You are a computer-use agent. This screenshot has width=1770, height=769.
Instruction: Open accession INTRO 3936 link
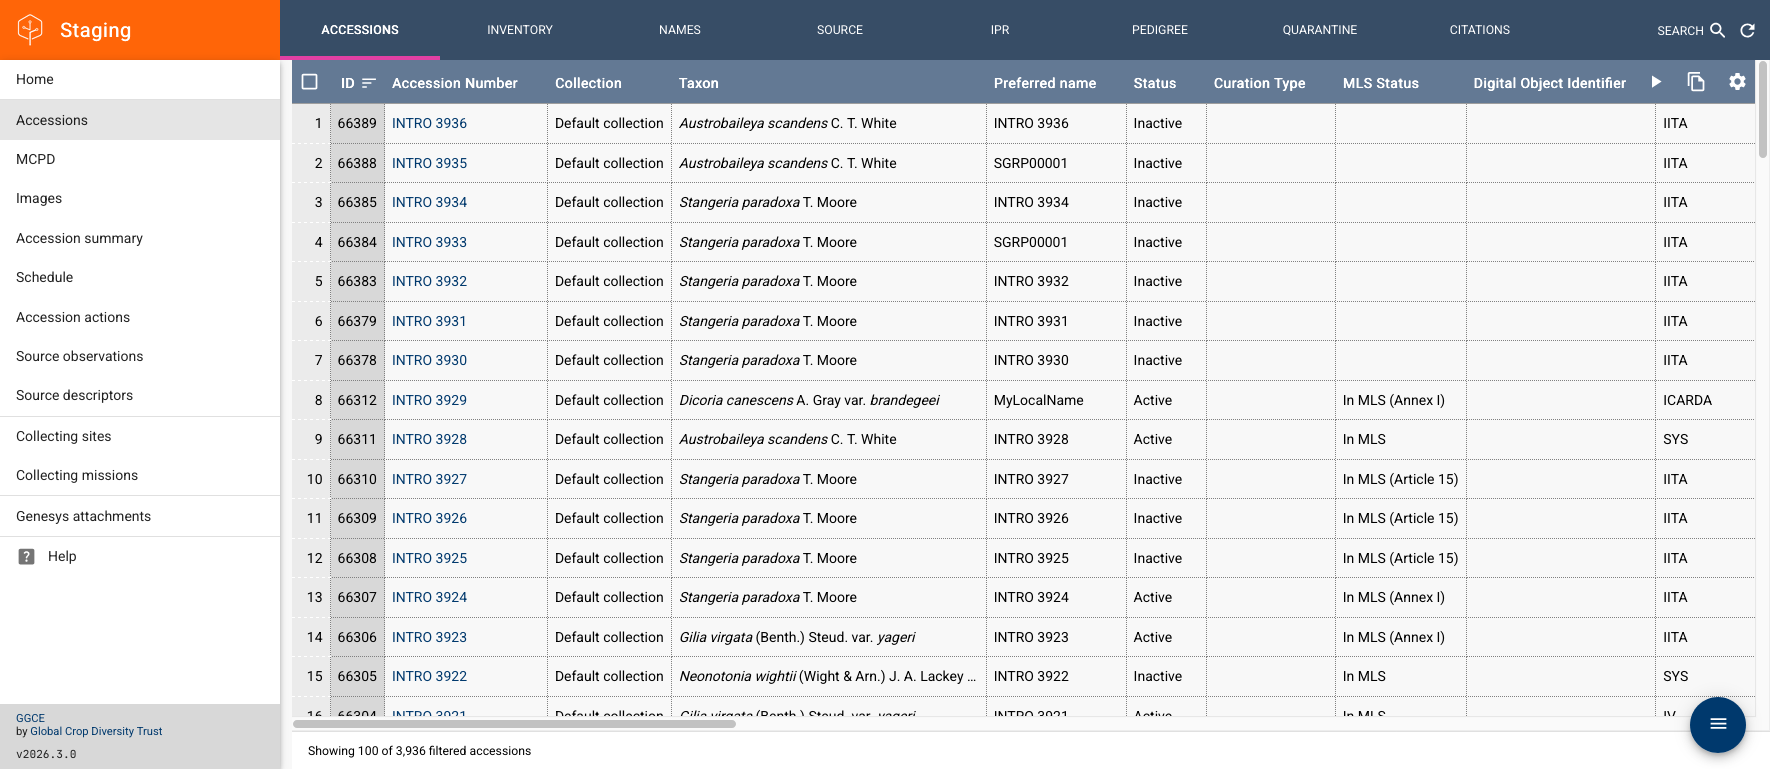click(x=429, y=123)
